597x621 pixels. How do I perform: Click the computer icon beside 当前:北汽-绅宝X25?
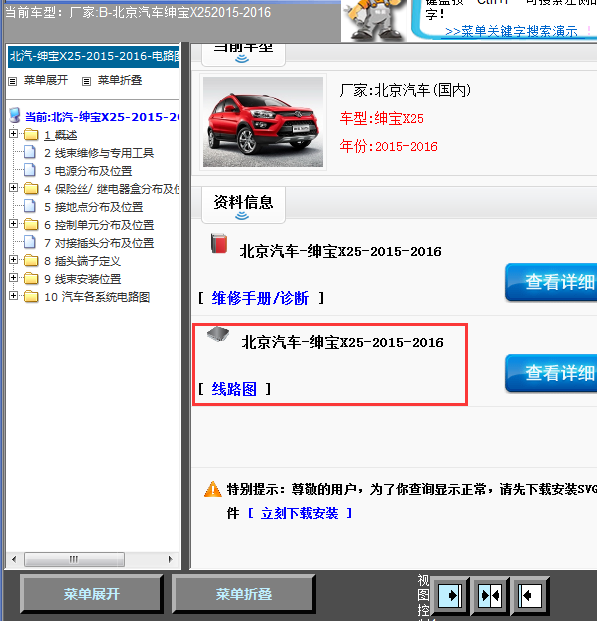[x=15, y=116]
